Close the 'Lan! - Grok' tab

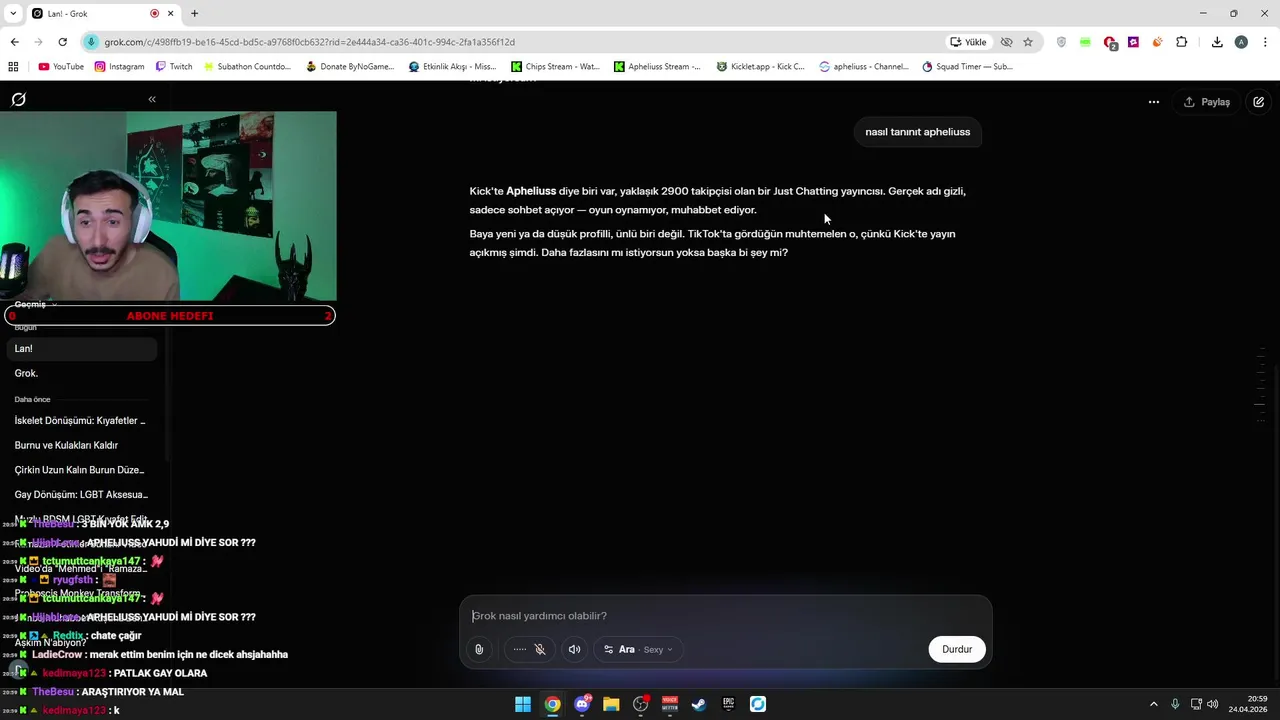coord(171,13)
